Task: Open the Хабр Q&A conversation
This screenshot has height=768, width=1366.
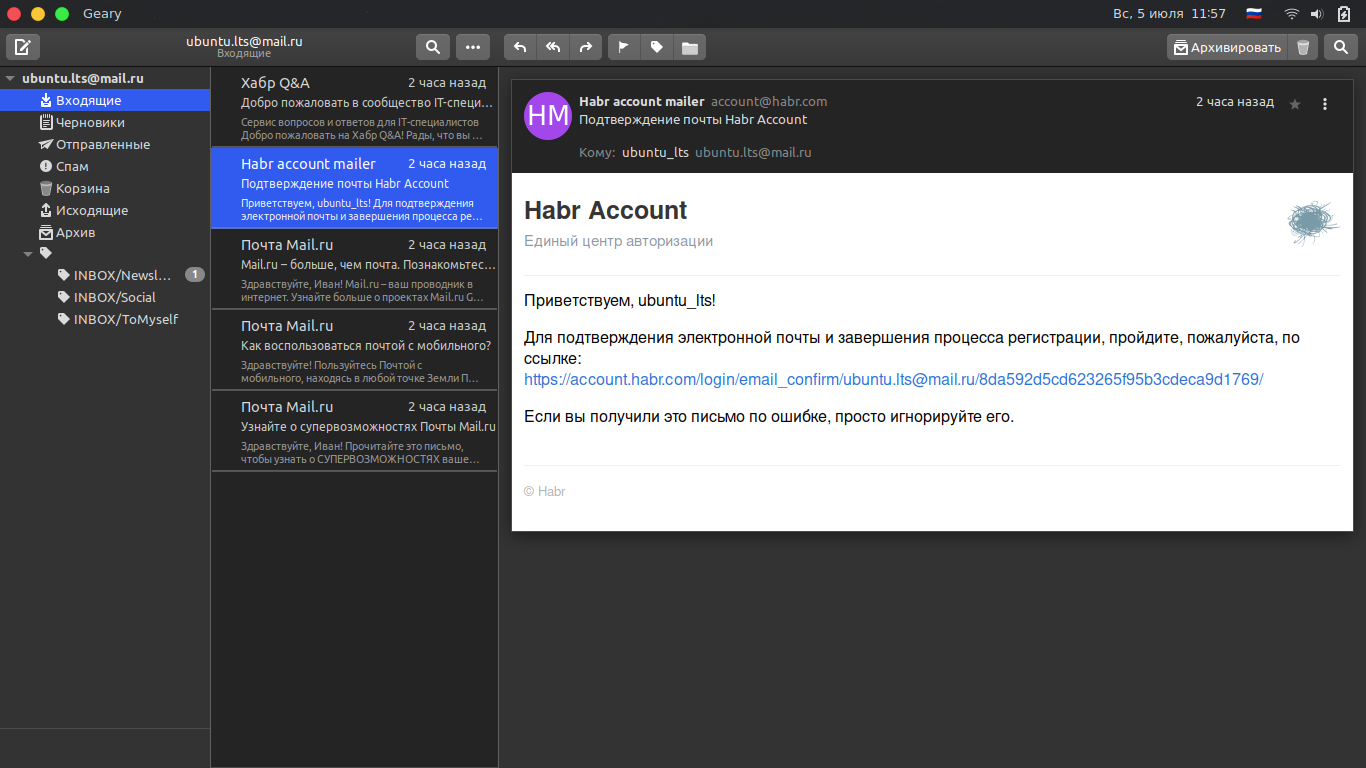Action: (x=354, y=107)
